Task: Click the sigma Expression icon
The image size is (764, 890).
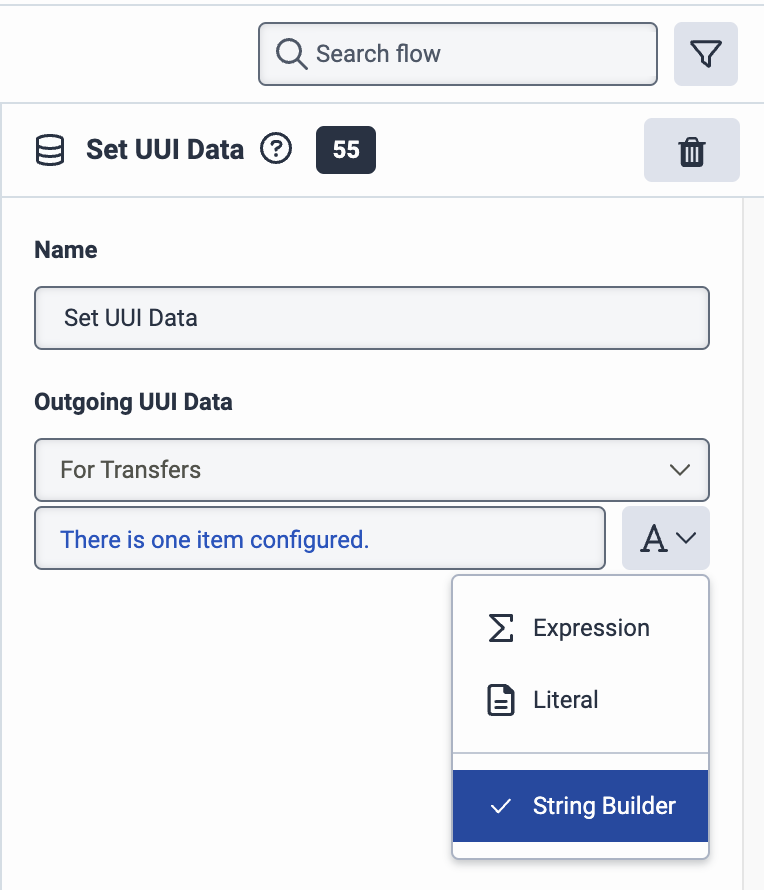Action: (x=501, y=628)
